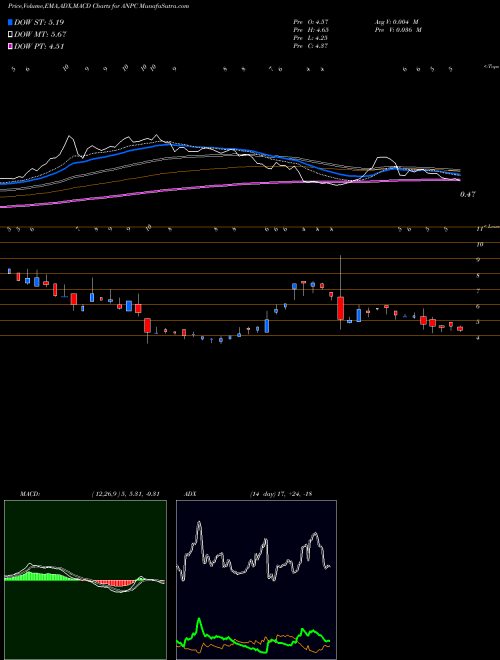Click the 'MACD:' panel label
500x660 pixels.
29,494
